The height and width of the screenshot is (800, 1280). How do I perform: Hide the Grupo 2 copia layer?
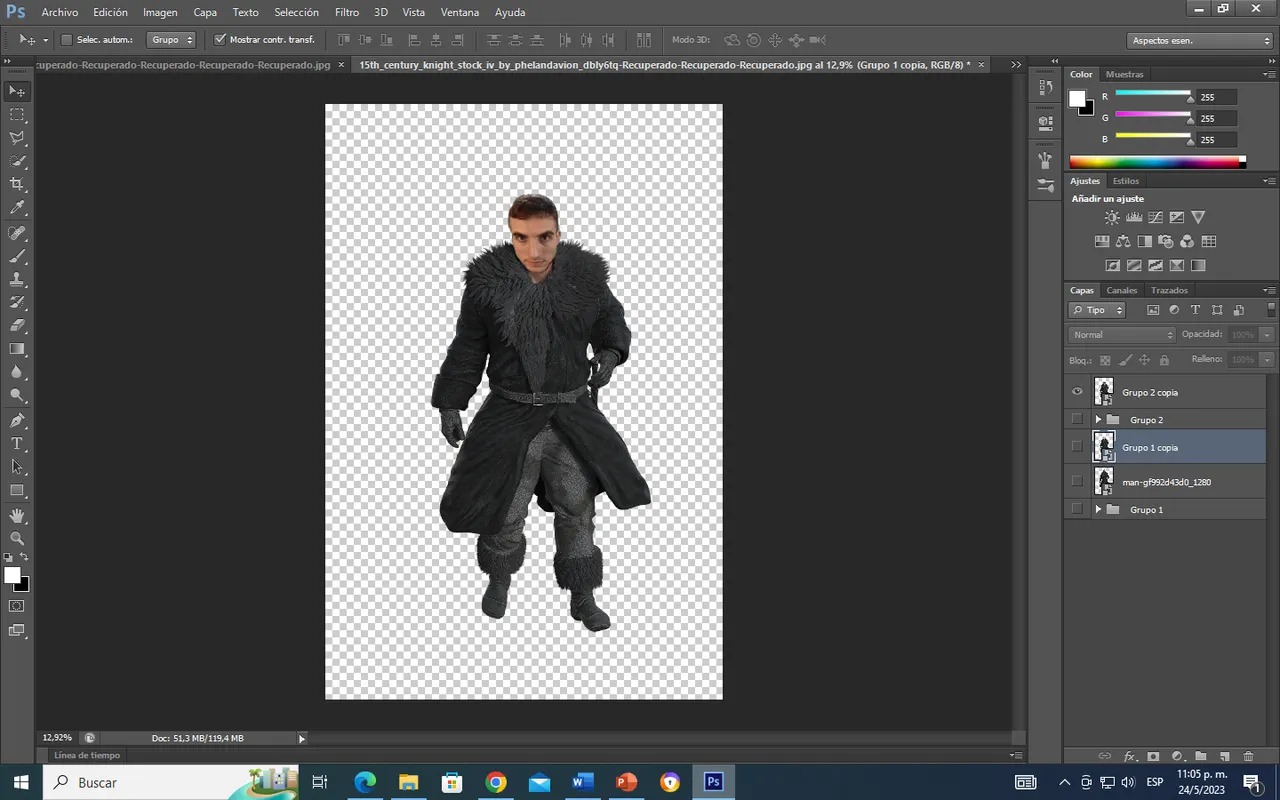[x=1077, y=392]
